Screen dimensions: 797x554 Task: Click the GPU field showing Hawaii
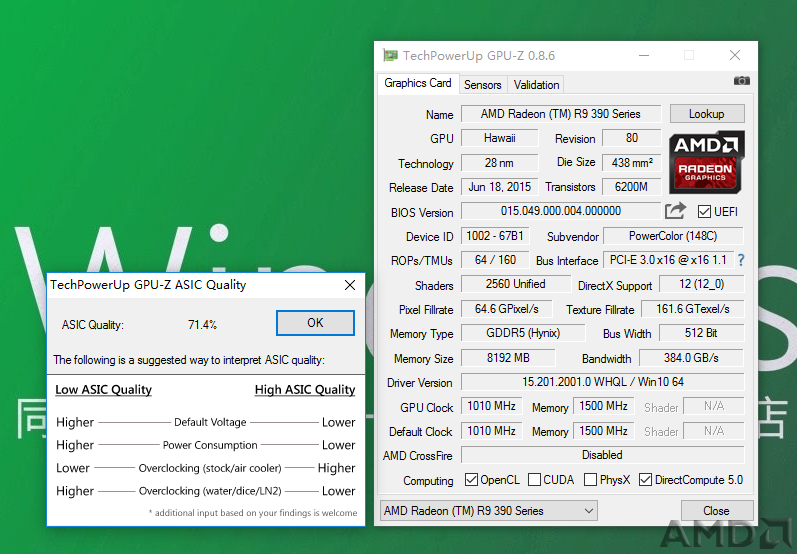500,138
